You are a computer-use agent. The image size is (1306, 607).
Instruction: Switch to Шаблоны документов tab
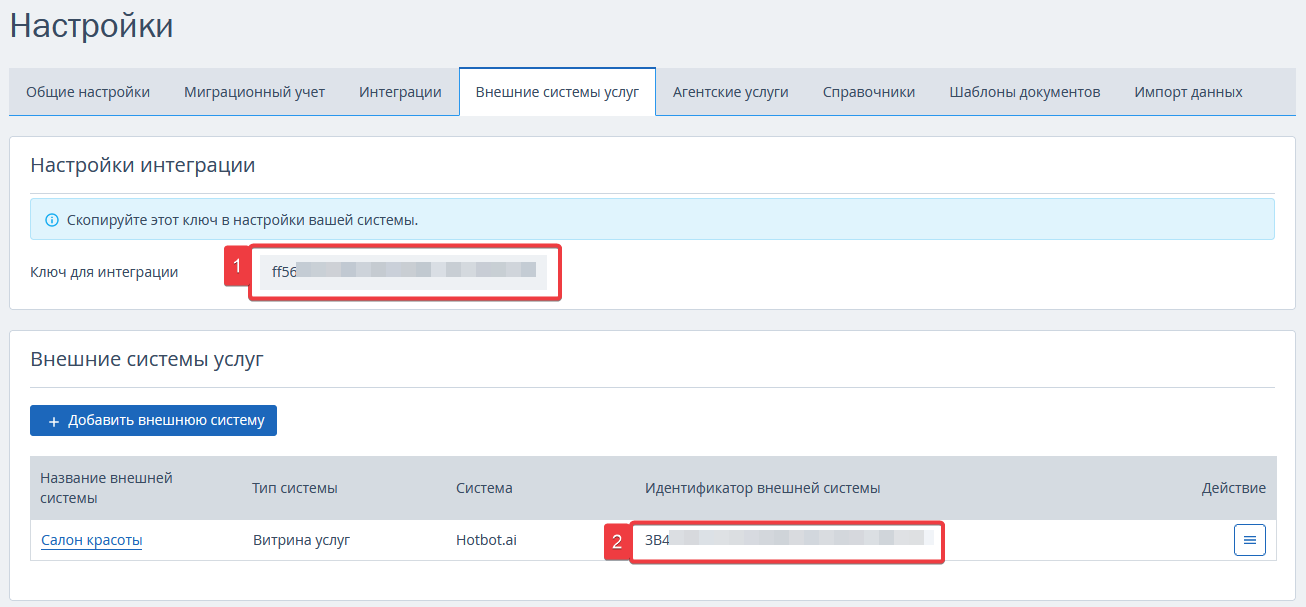click(x=1025, y=92)
